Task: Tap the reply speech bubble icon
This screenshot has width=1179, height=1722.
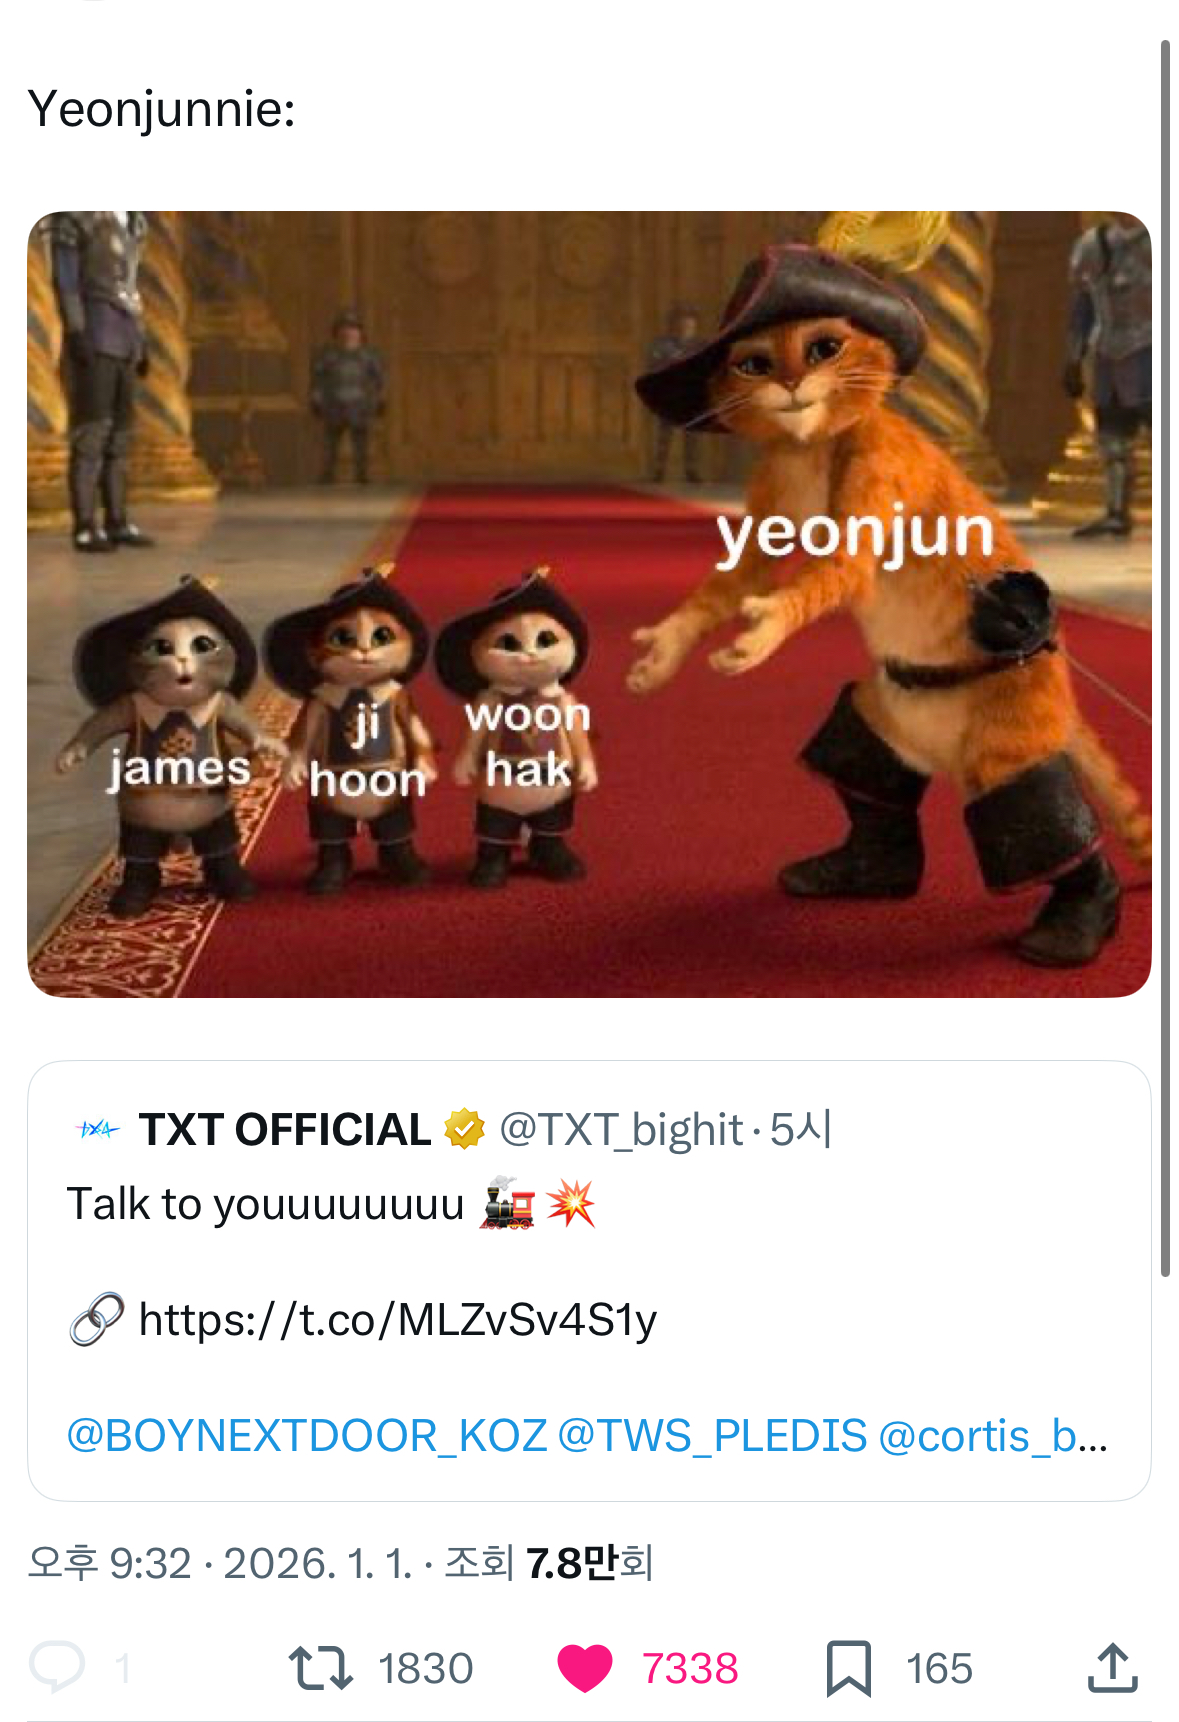Action: click(57, 1667)
